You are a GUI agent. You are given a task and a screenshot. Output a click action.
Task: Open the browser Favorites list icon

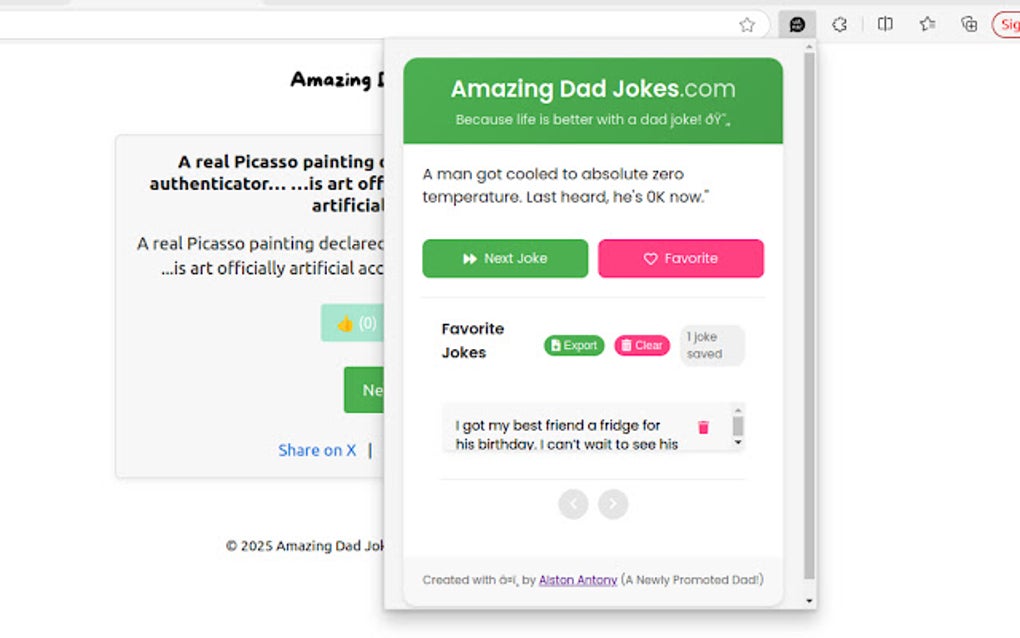[x=927, y=25]
